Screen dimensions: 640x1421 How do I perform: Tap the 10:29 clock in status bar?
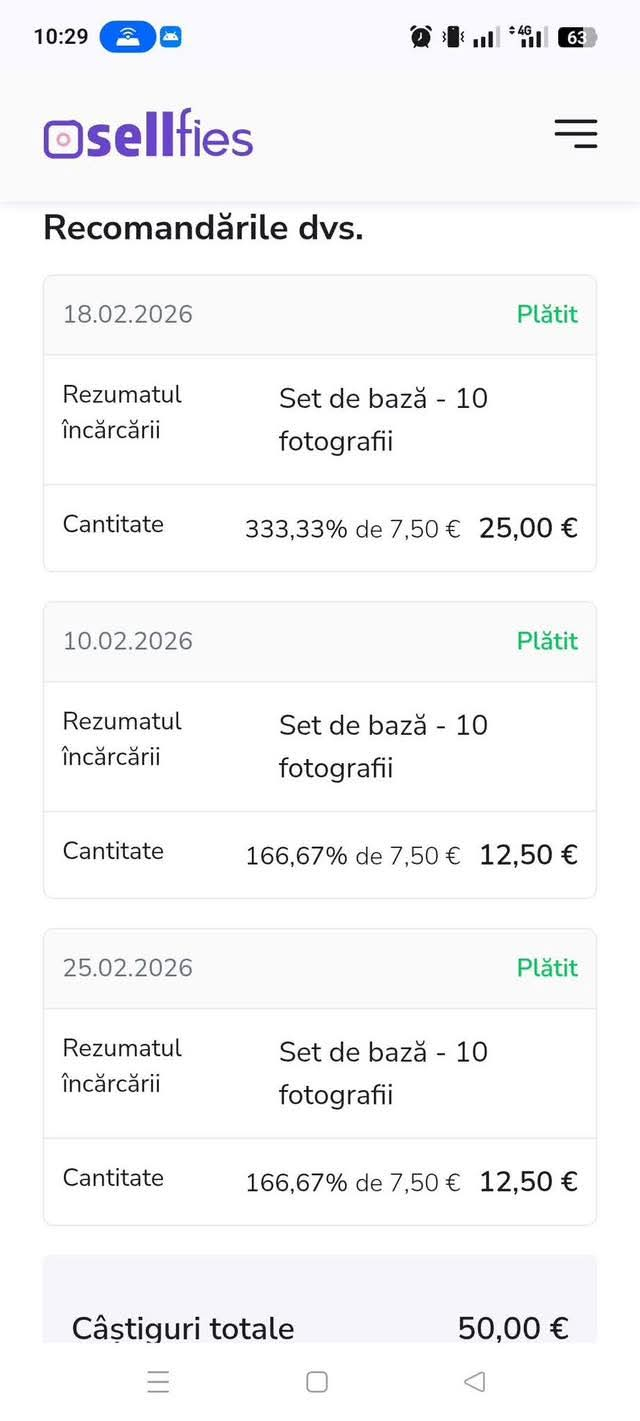coord(61,37)
